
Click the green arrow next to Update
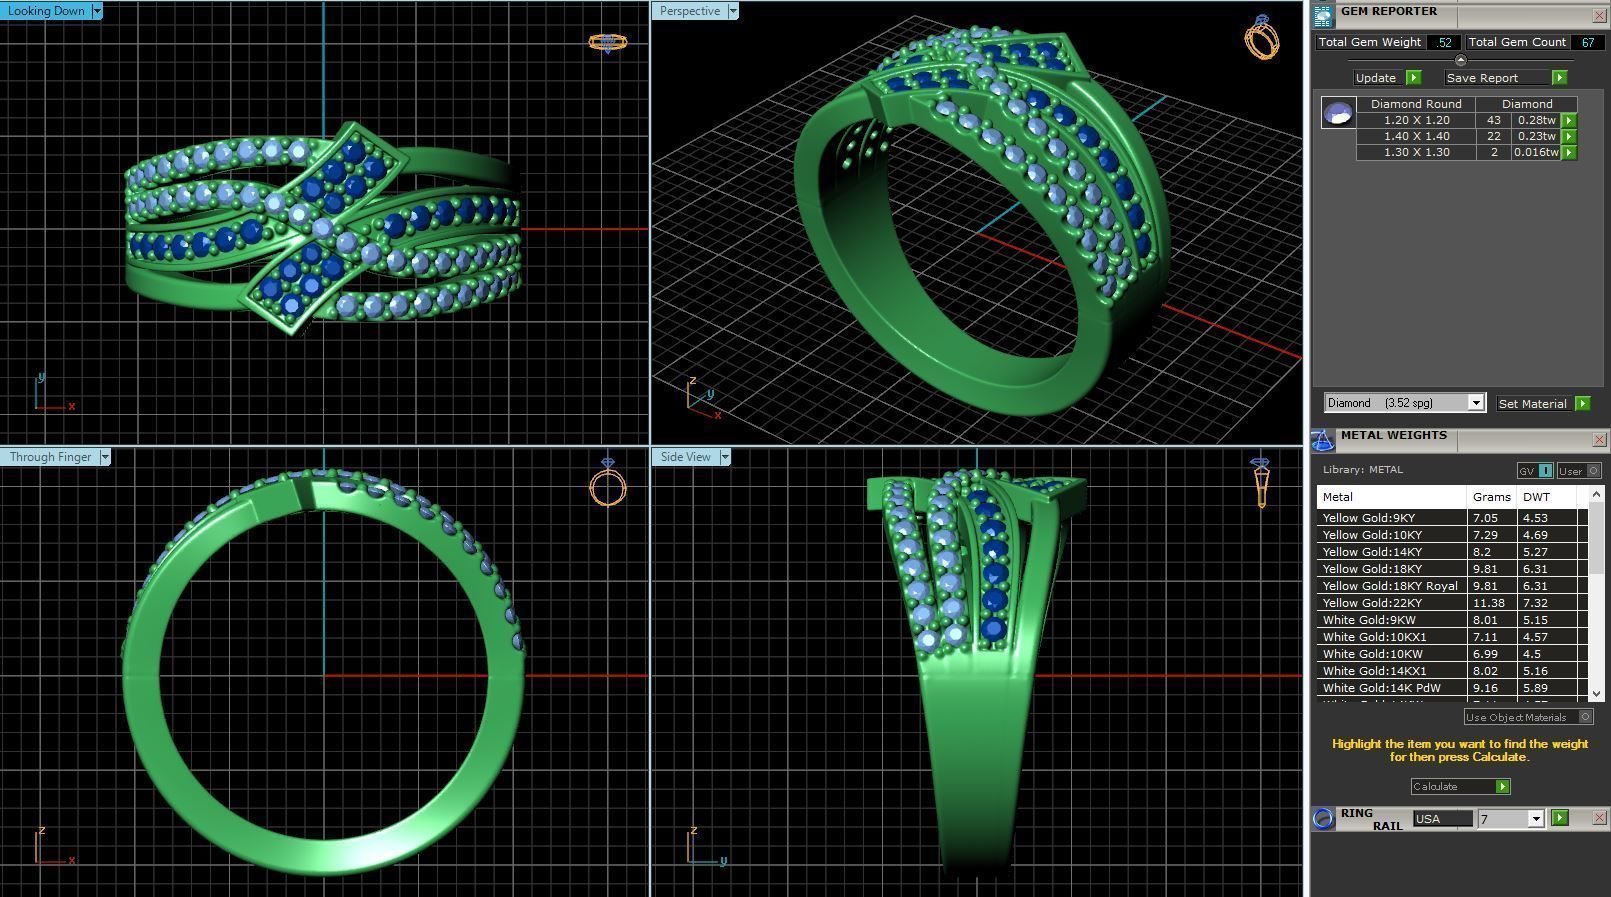(1413, 78)
